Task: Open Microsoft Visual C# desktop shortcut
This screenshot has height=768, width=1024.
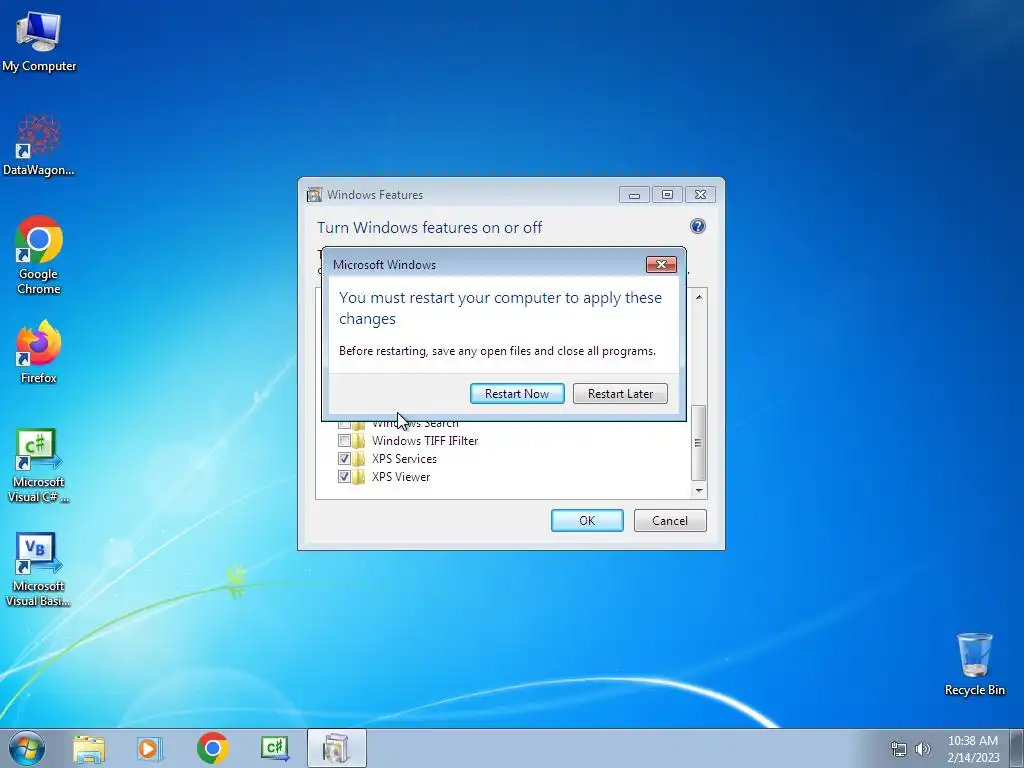Action: 39,466
